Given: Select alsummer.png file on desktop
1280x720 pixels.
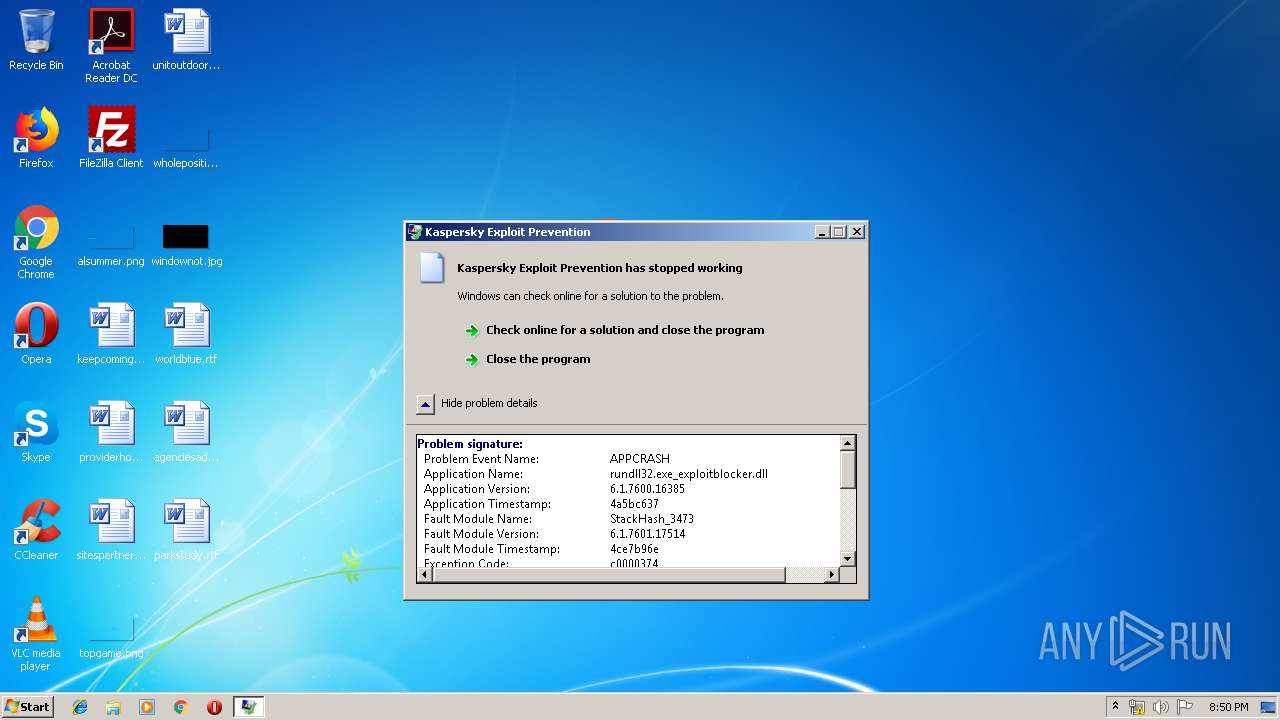Looking at the screenshot, I should pyautogui.click(x=111, y=245).
